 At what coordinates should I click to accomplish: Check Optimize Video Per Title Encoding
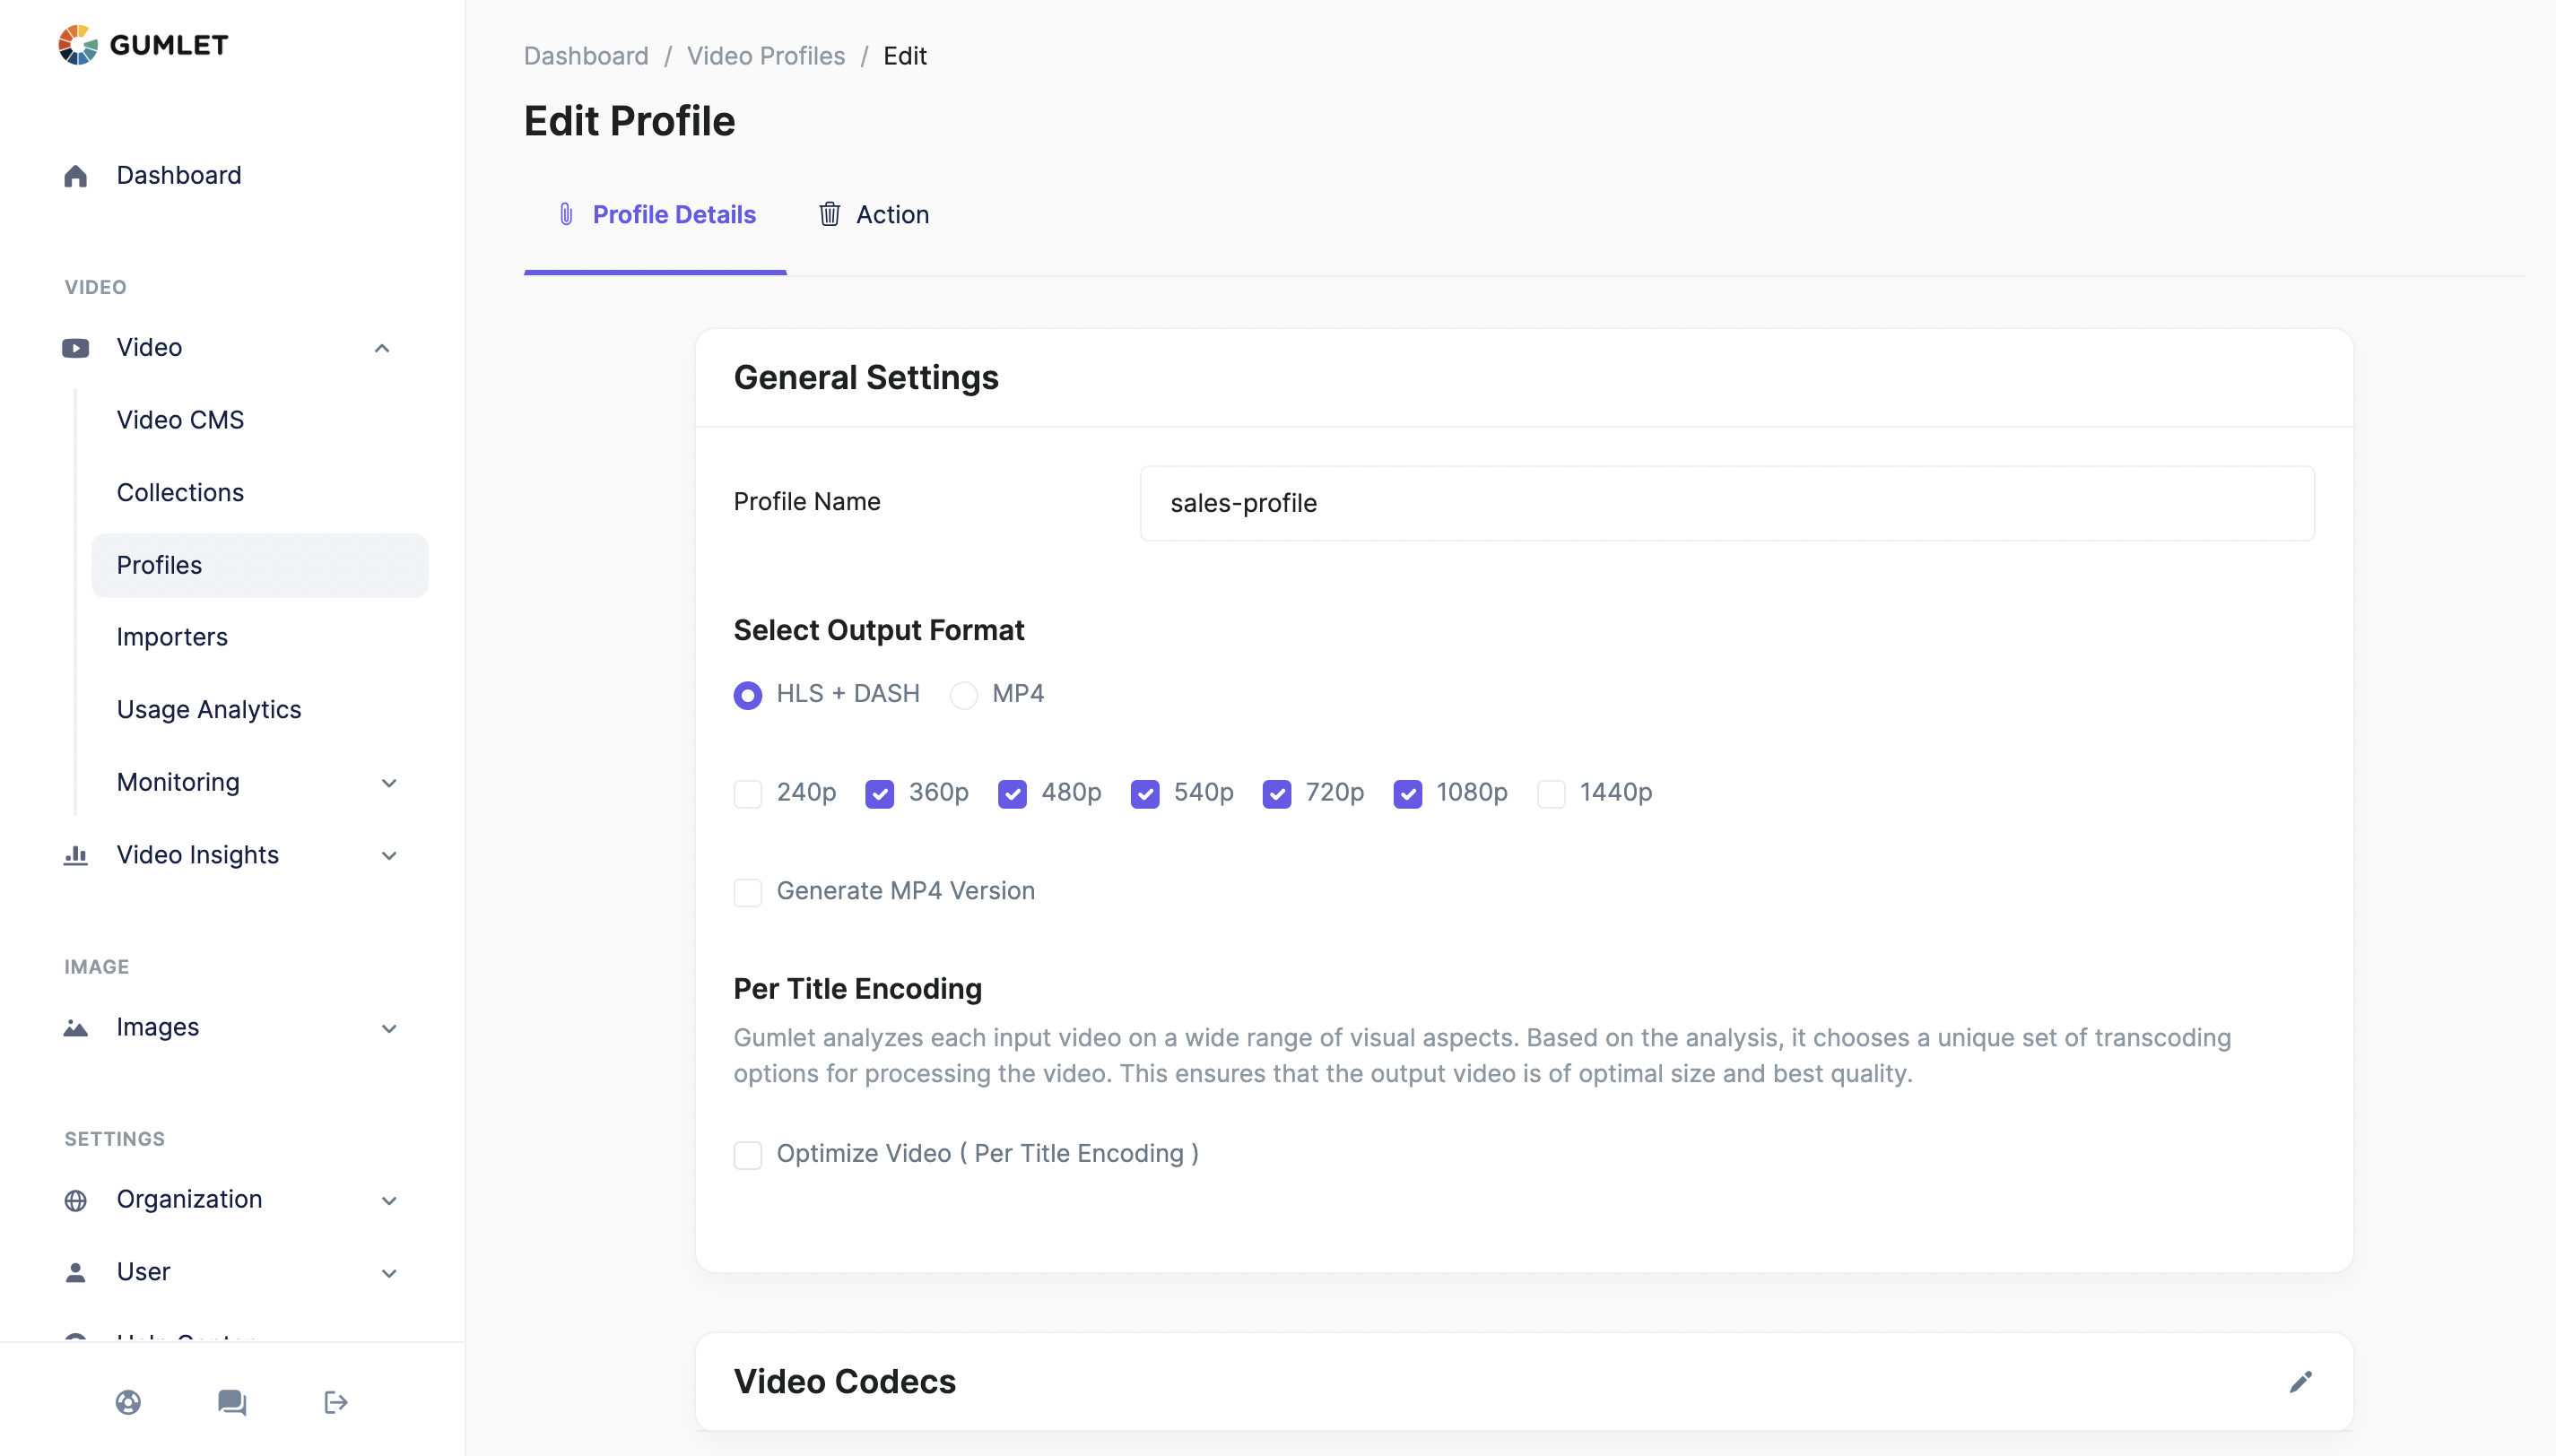pos(748,1155)
